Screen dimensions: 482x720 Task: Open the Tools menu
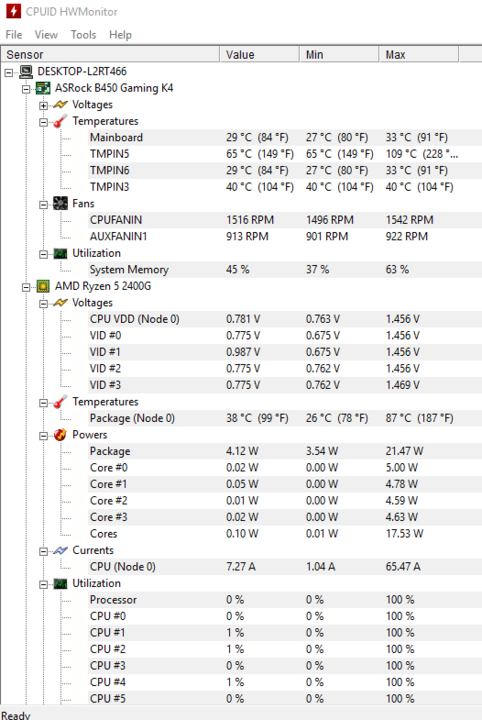84,35
